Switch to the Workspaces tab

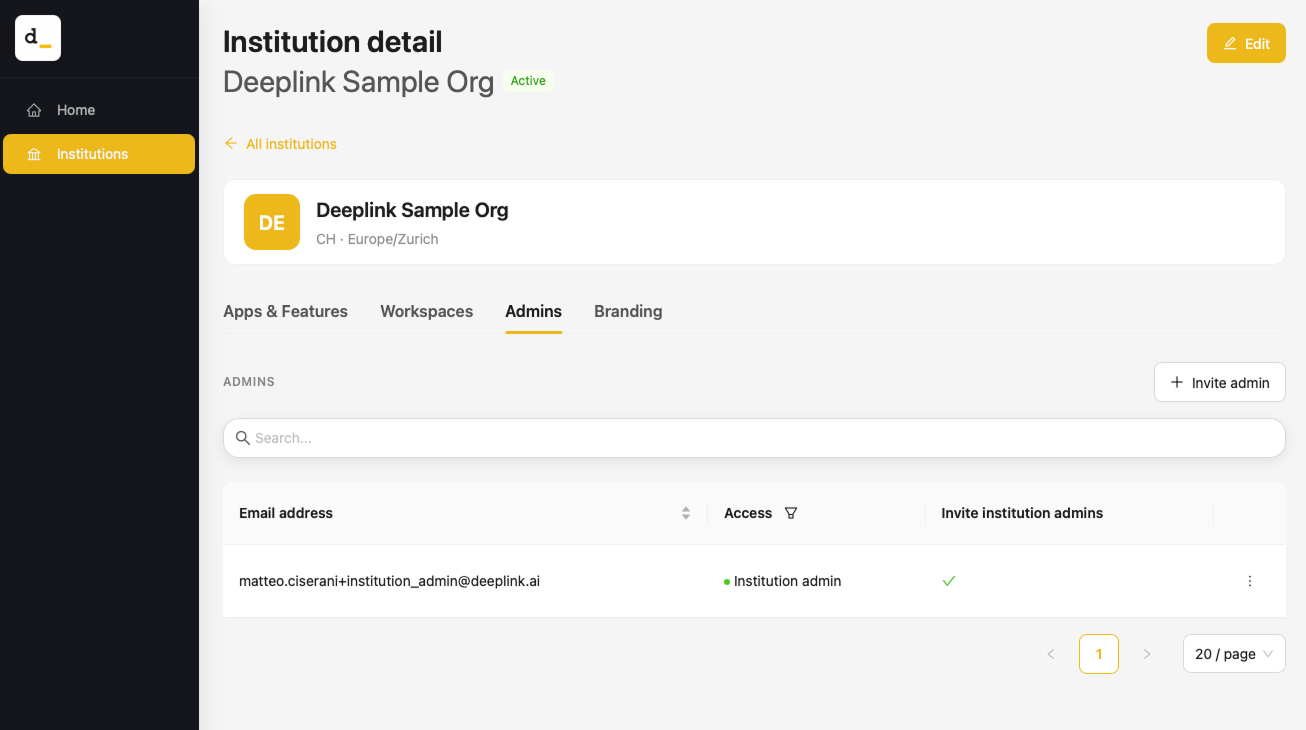point(426,311)
